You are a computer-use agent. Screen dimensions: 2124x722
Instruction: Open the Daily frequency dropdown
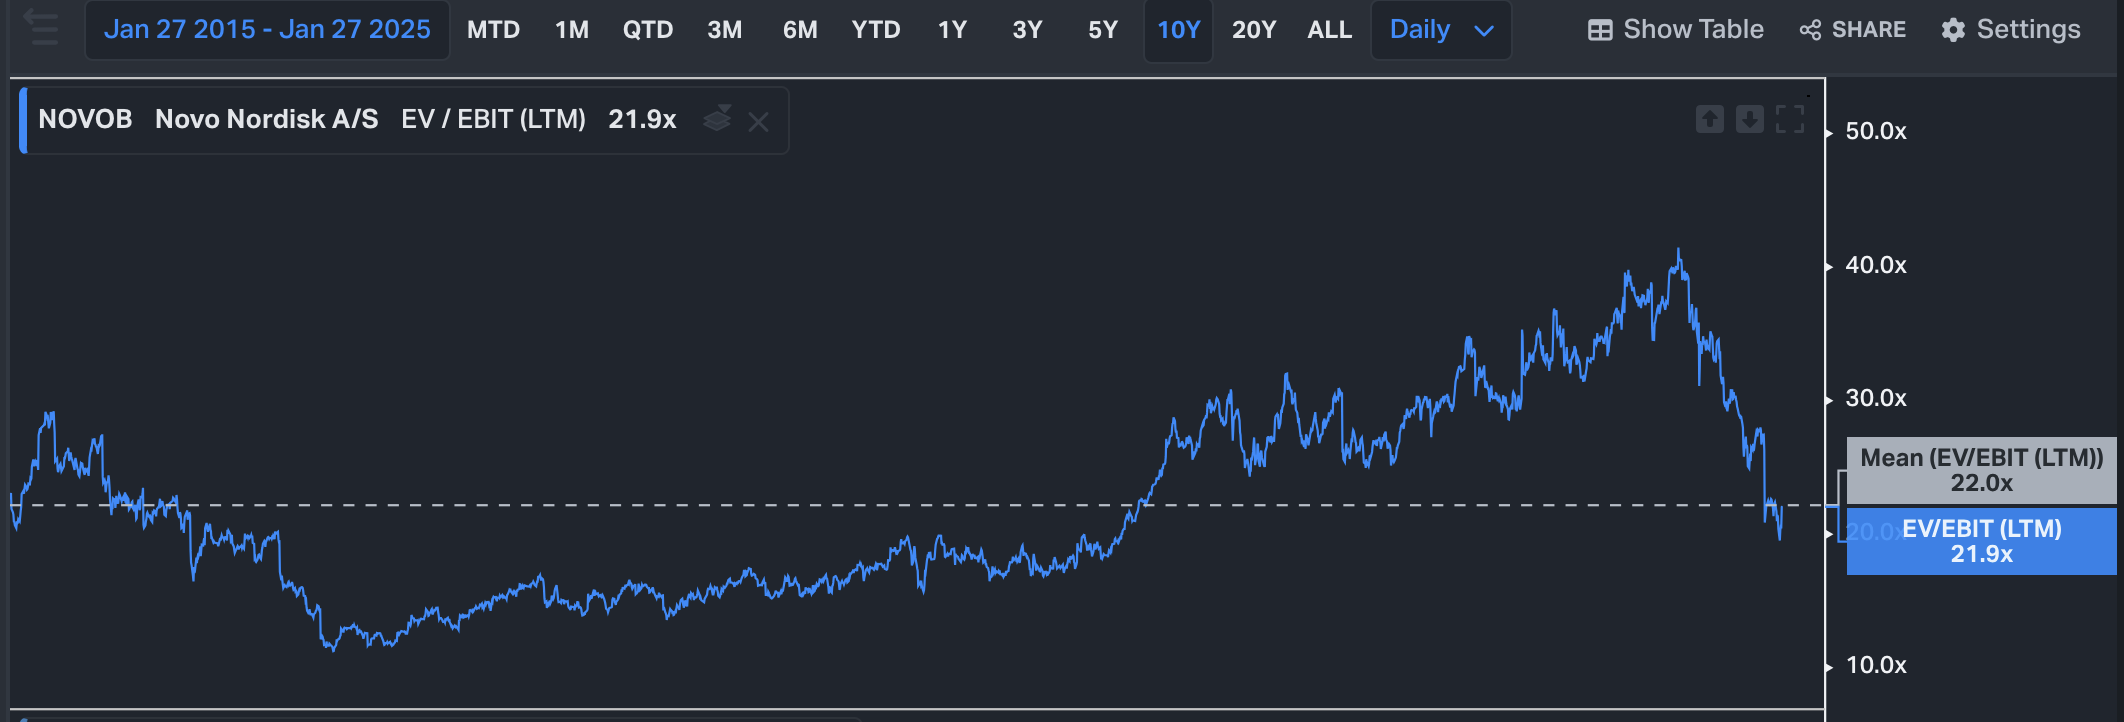(1440, 30)
